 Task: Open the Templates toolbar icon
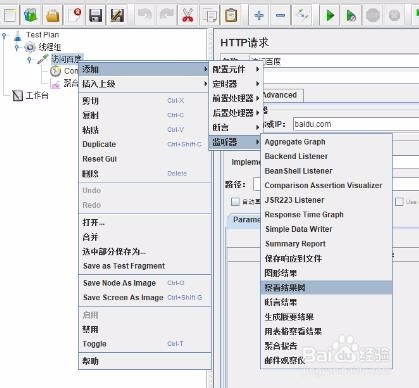(31, 15)
